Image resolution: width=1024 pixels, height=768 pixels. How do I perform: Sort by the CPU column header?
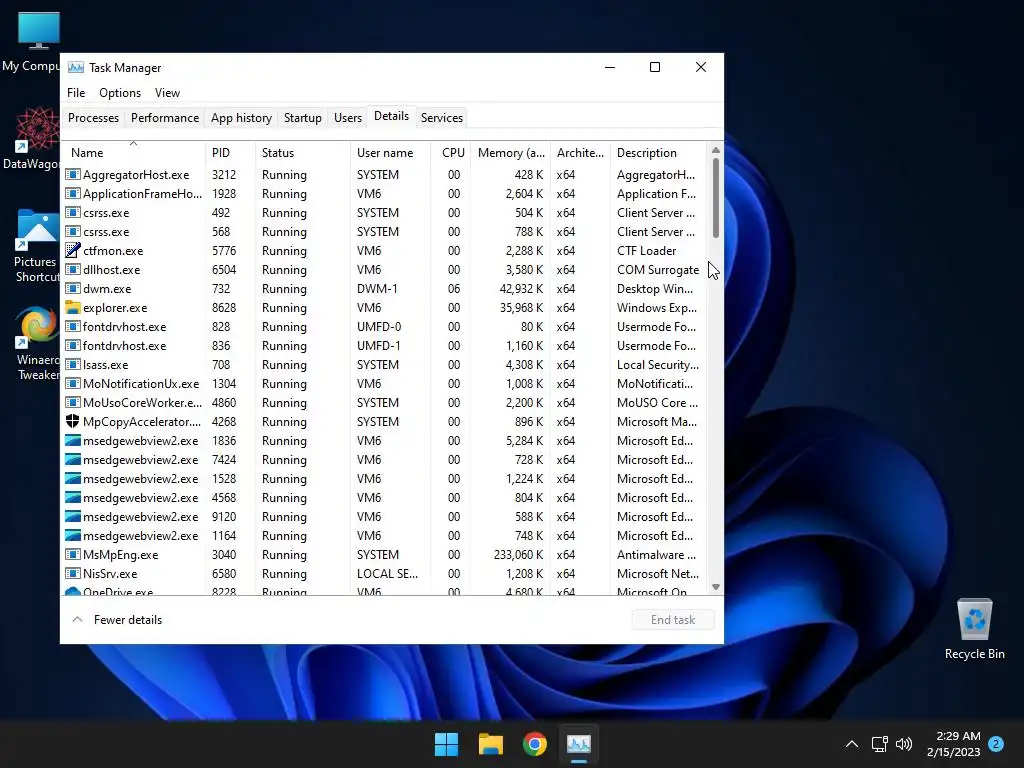[x=451, y=153]
